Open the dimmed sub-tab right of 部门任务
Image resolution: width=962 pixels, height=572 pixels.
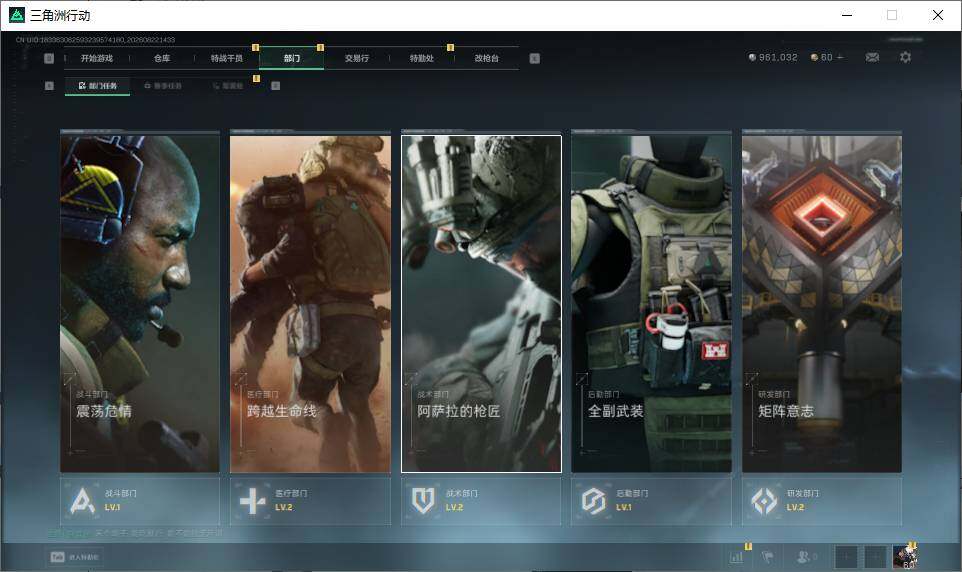(x=163, y=86)
